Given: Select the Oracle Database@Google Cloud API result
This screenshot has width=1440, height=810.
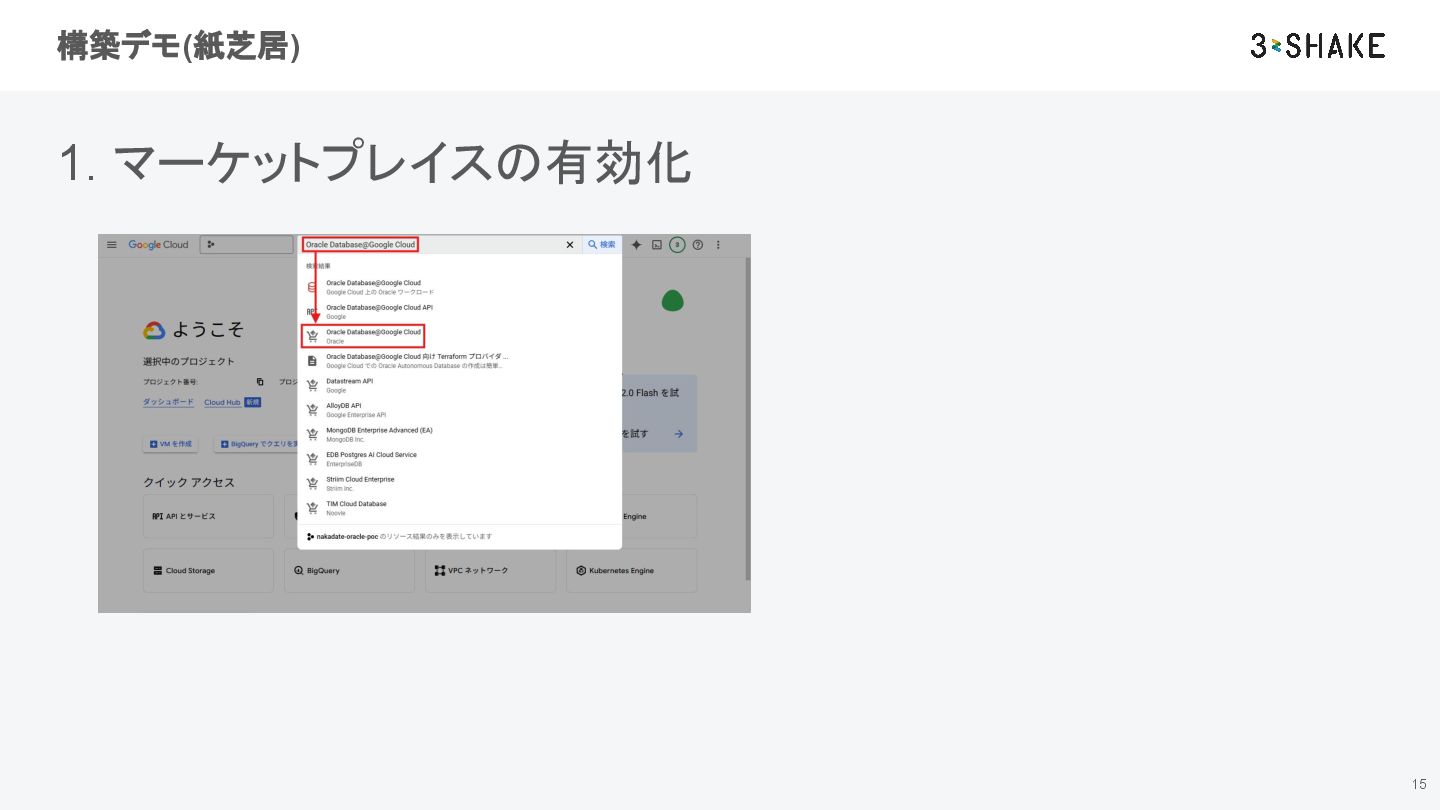Looking at the screenshot, I should click(x=460, y=312).
